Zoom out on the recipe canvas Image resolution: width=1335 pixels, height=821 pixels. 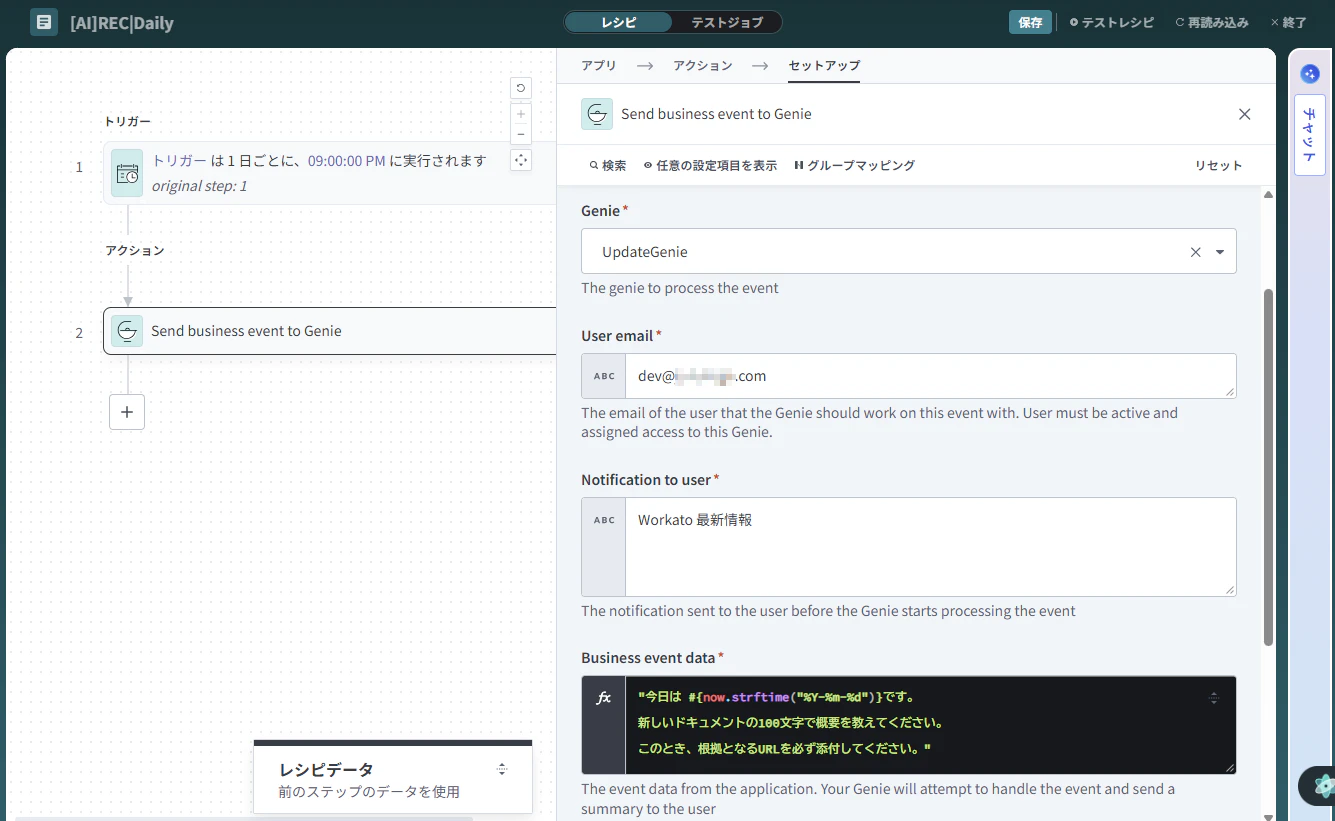click(x=521, y=134)
